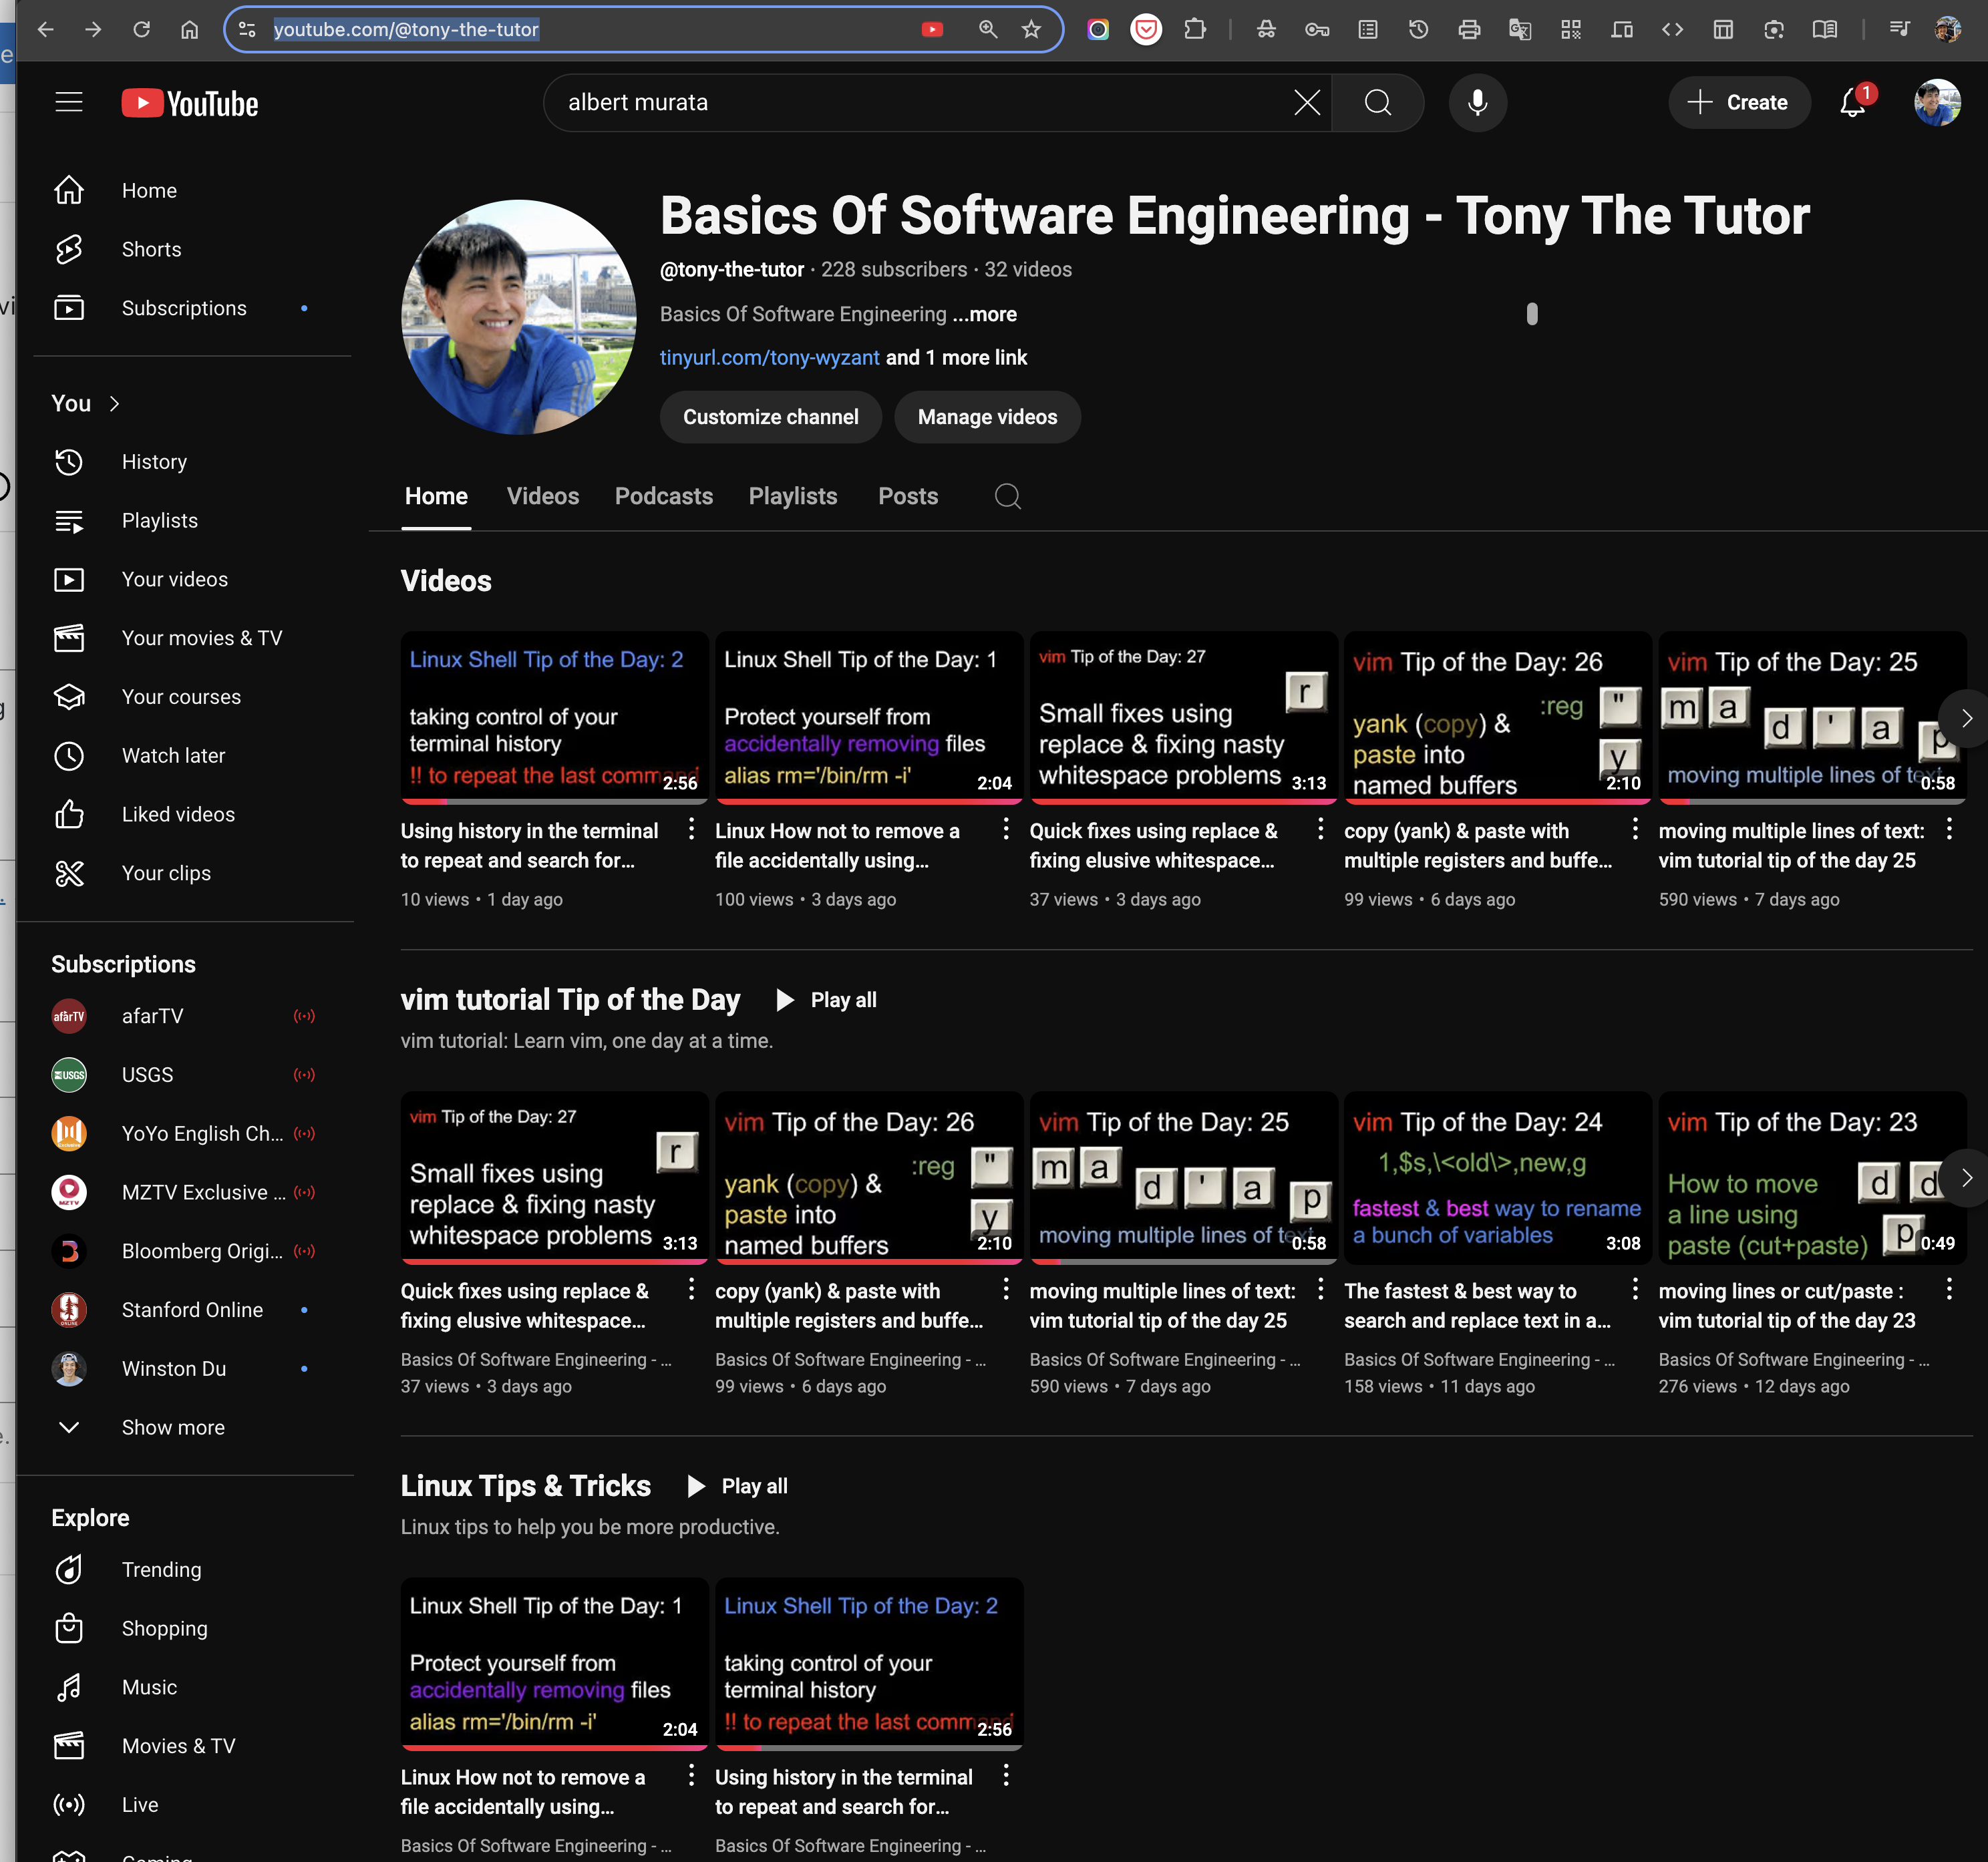Click the search magnifier button
This screenshot has height=1862, width=1988.
click(x=1377, y=102)
